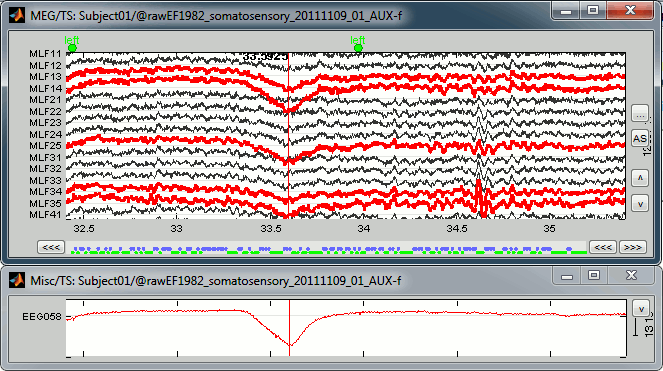Click the red time cursor in EEG058 plot

click(x=289, y=328)
